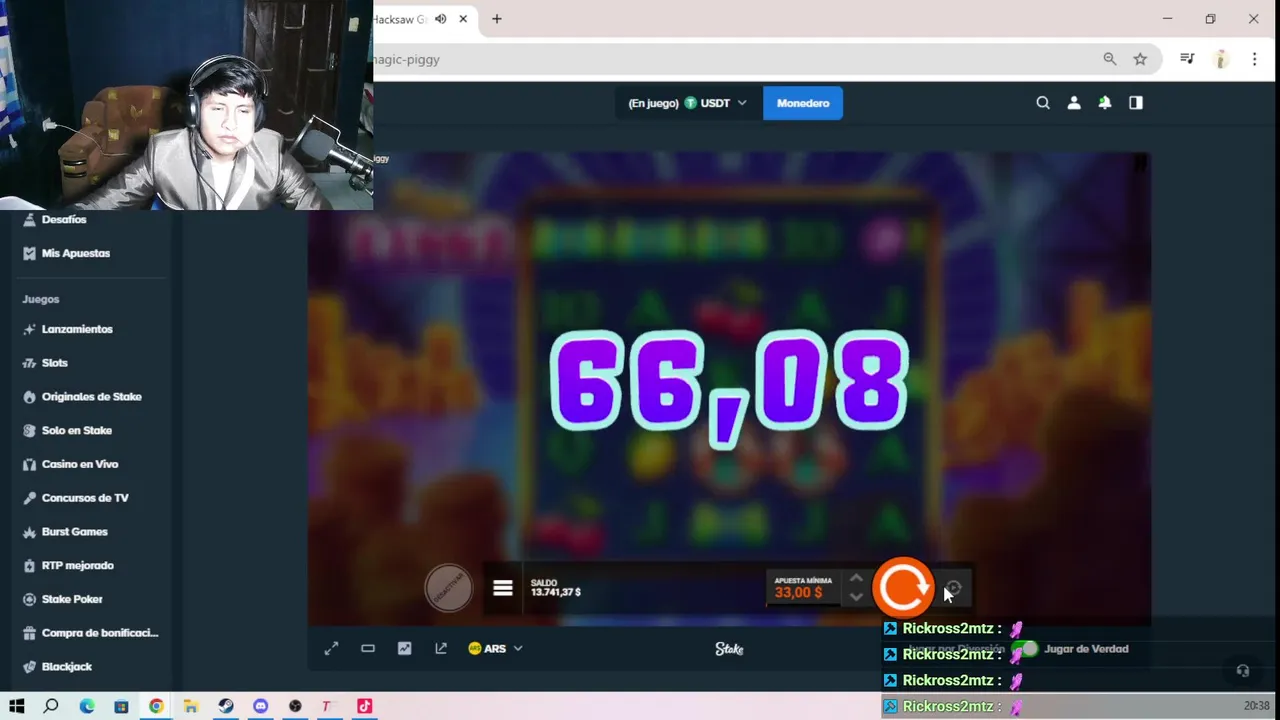Open live stats chart icon
Viewport: 1280px width, 720px height.
404,649
